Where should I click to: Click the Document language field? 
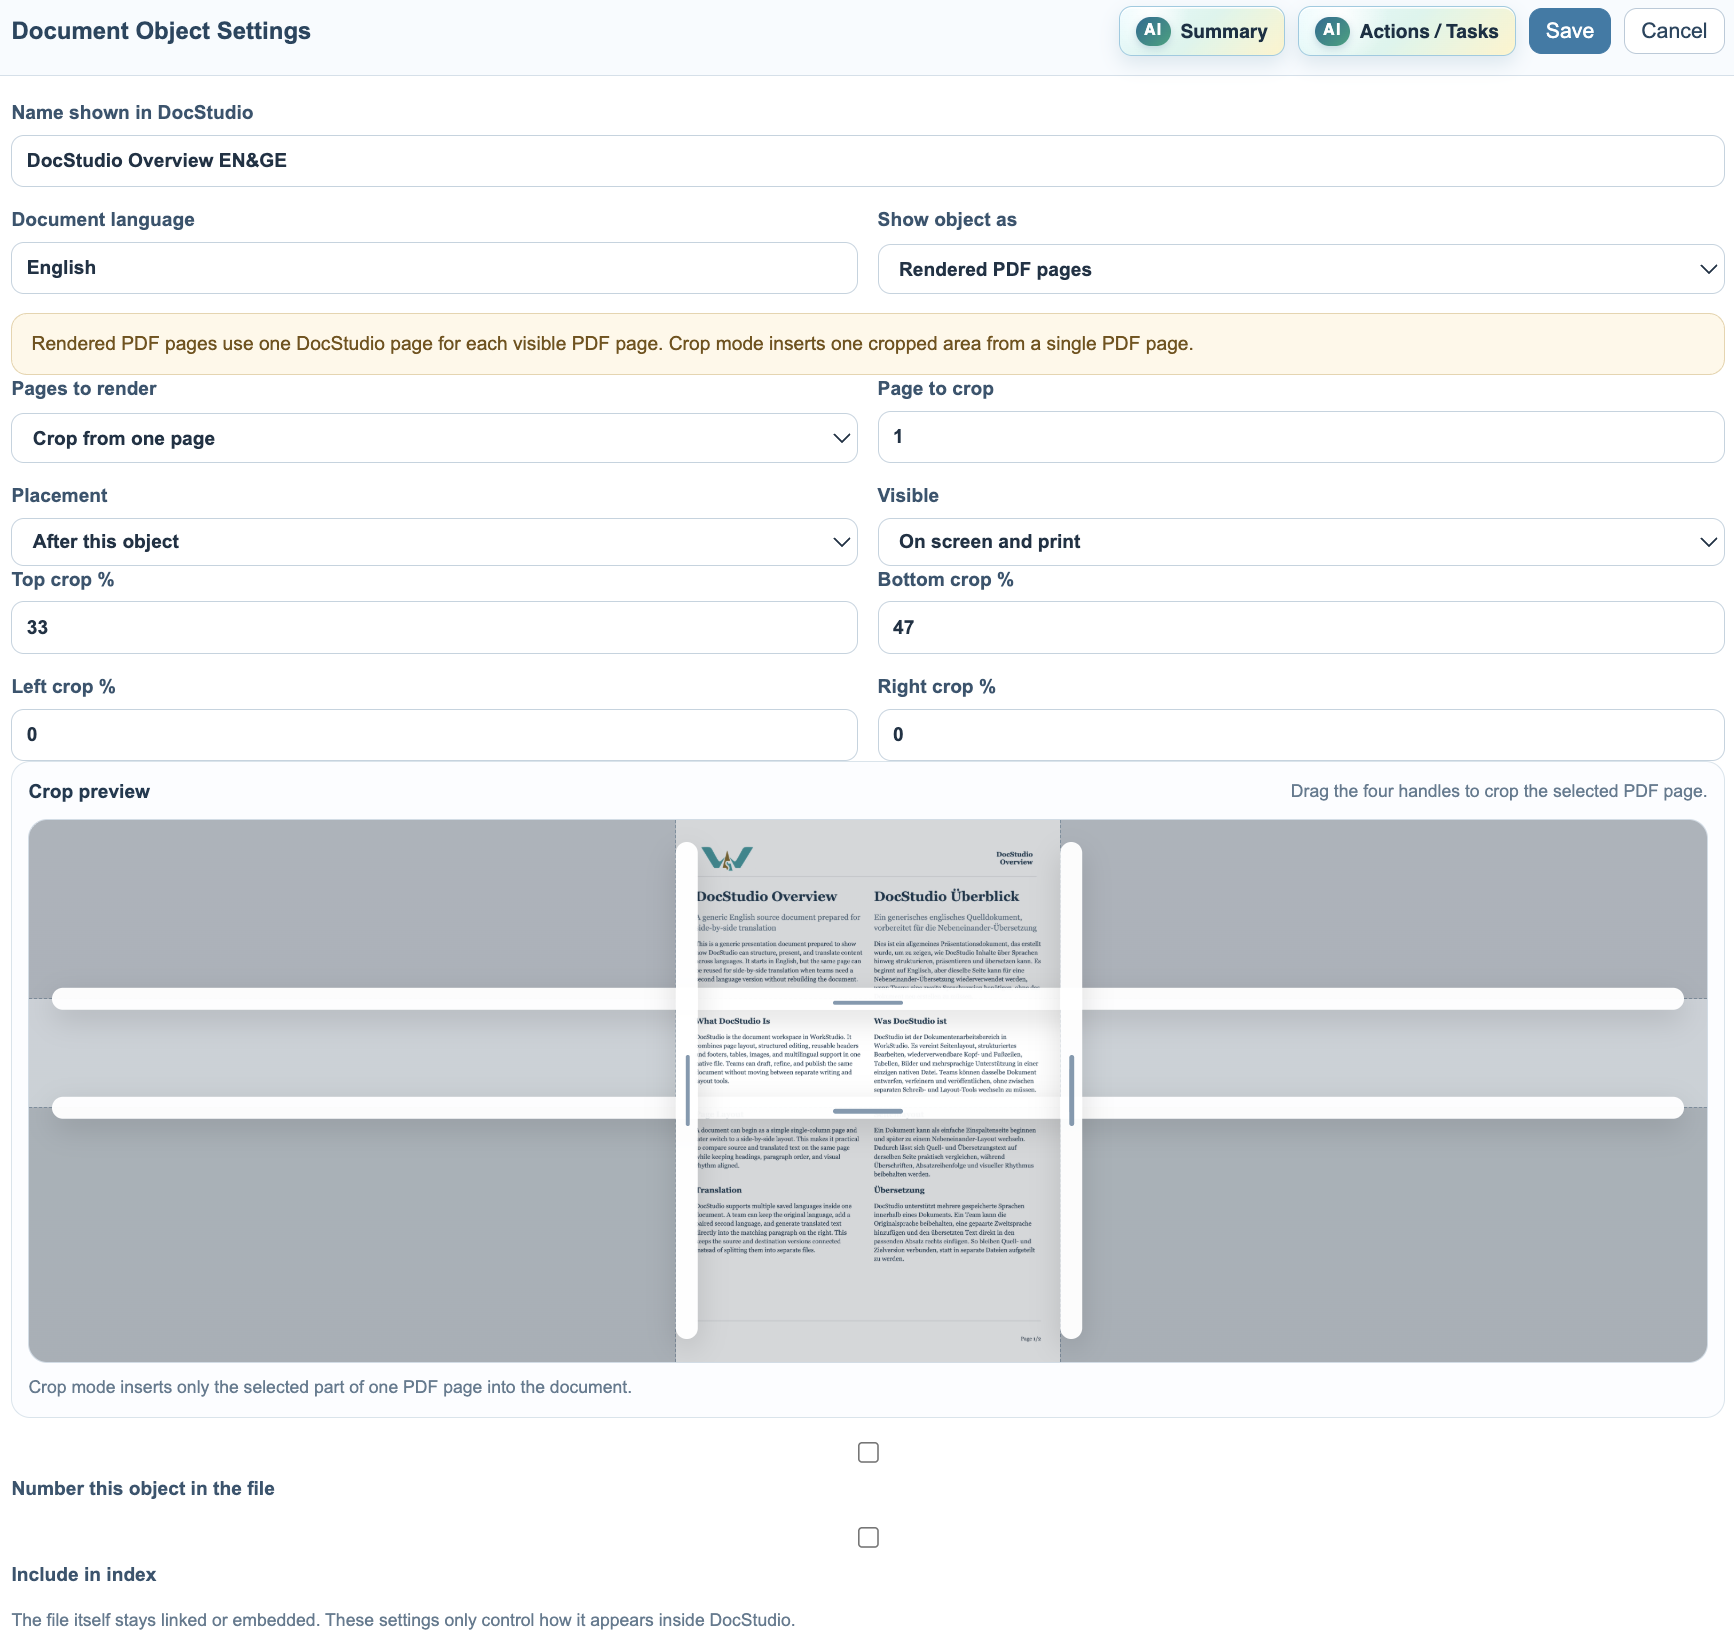(x=434, y=268)
